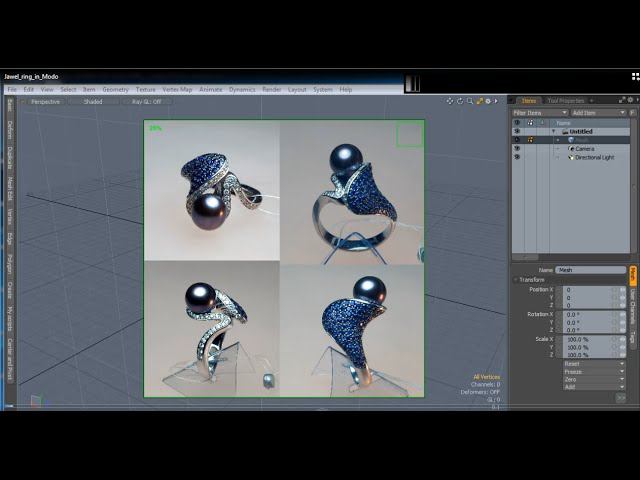This screenshot has width=640, height=480.
Task: Open the Freeze dropdown
Action: tap(594, 371)
